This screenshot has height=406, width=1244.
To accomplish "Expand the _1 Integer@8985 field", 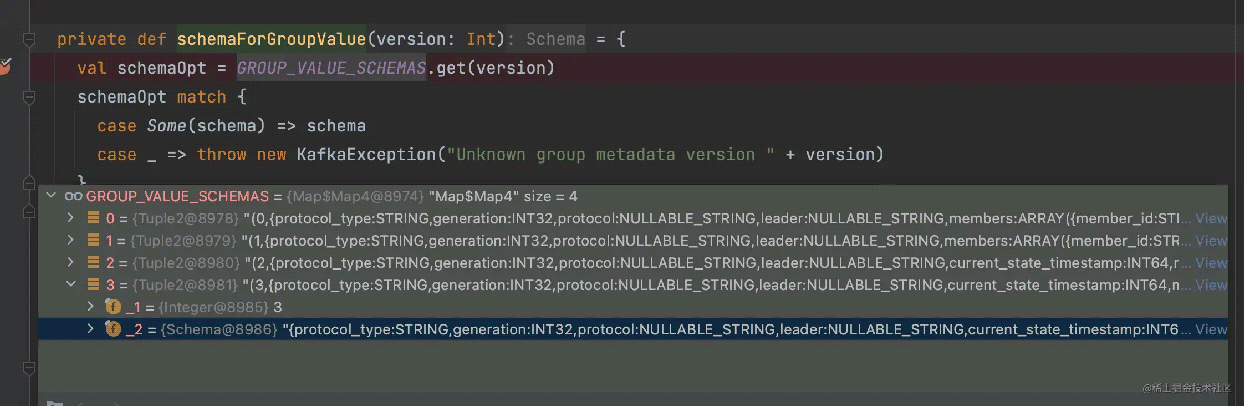I will pyautogui.click(x=90, y=306).
